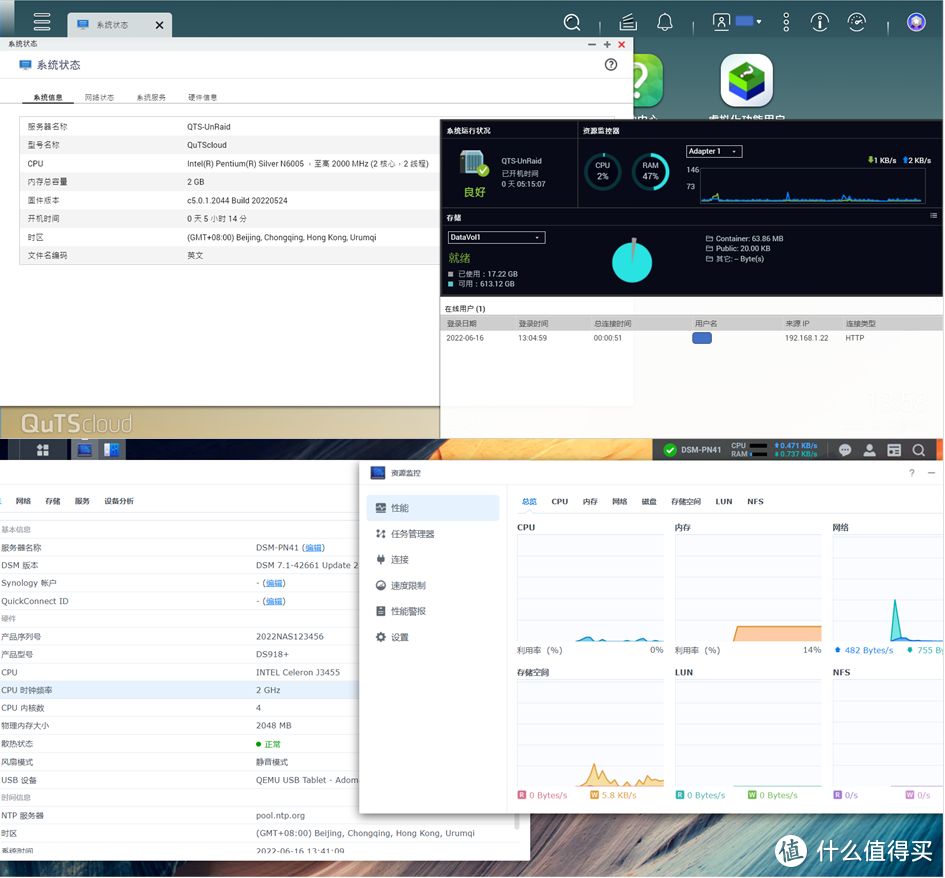Click 编辑 link for Synology 帐户
The image size is (945, 878).
pyautogui.click(x=274, y=583)
